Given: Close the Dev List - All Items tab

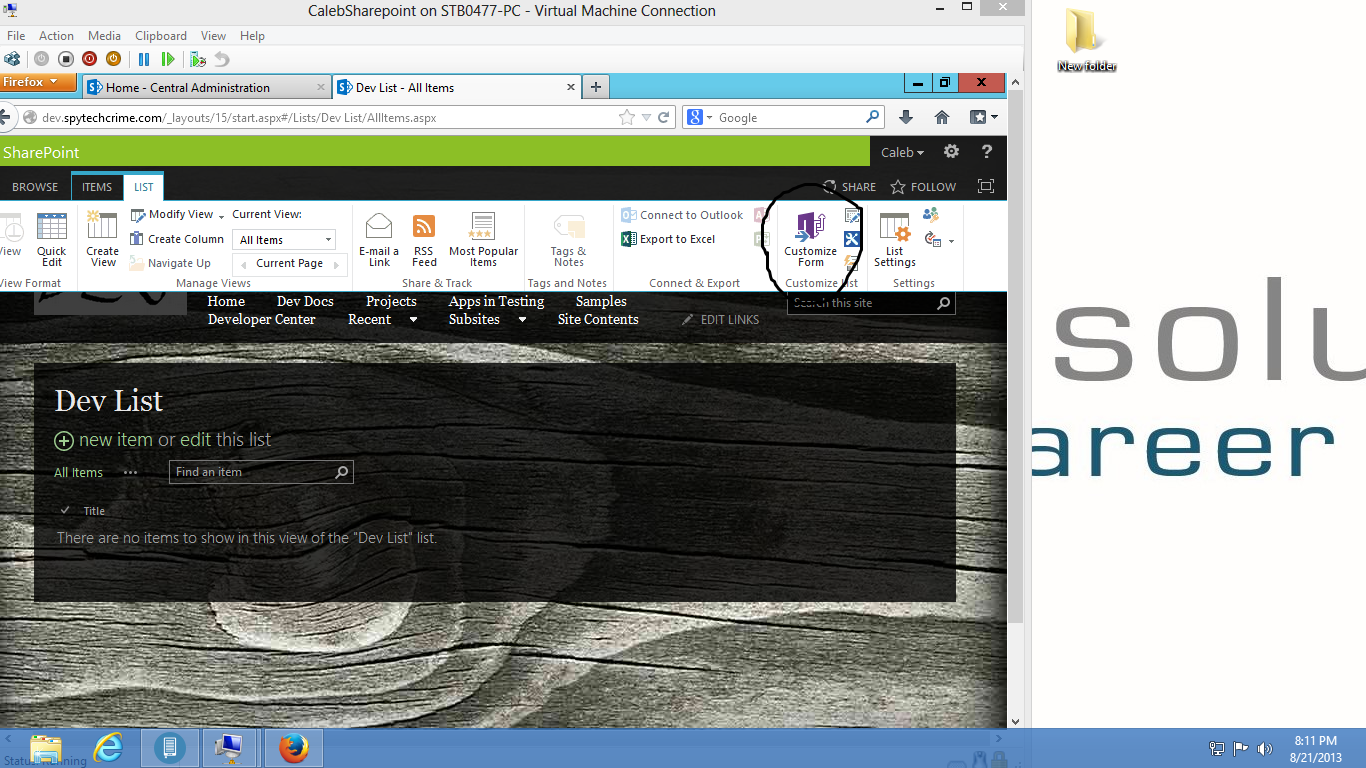Looking at the screenshot, I should 572,88.
